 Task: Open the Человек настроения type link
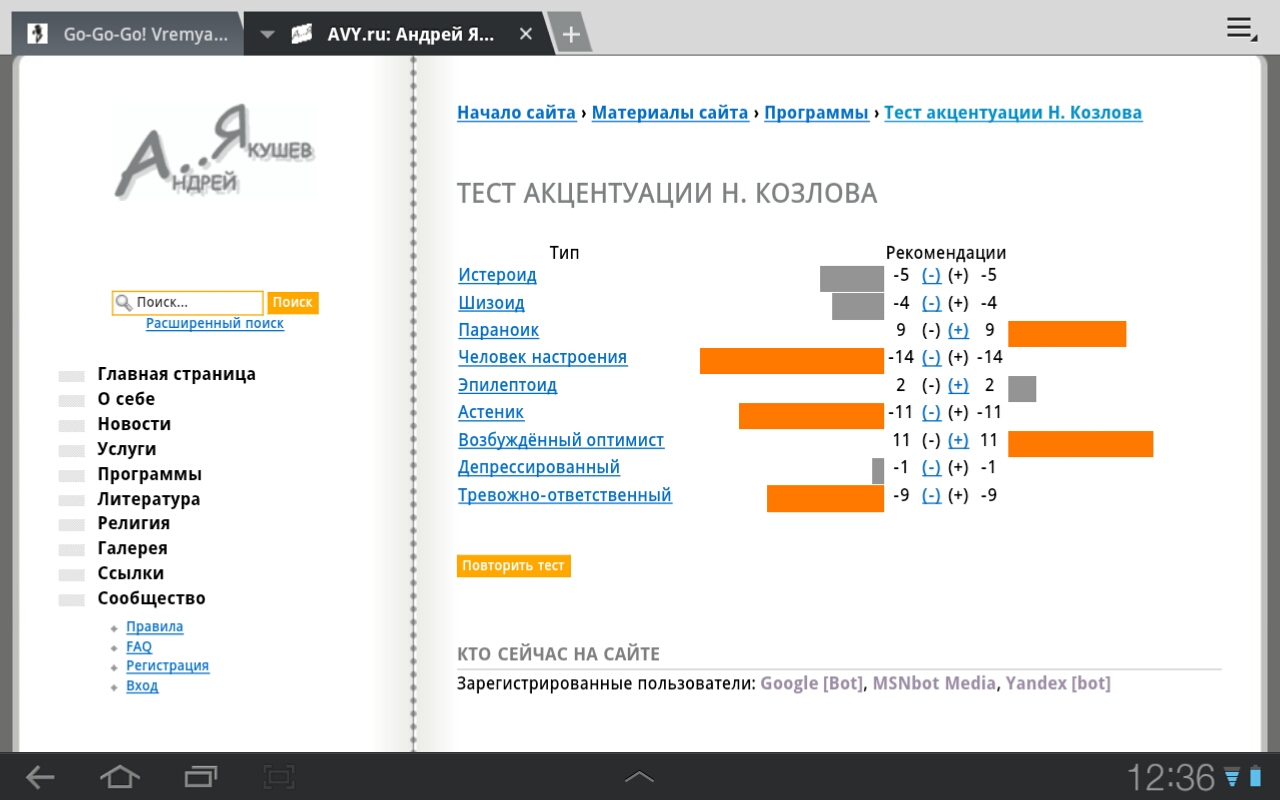coord(543,357)
